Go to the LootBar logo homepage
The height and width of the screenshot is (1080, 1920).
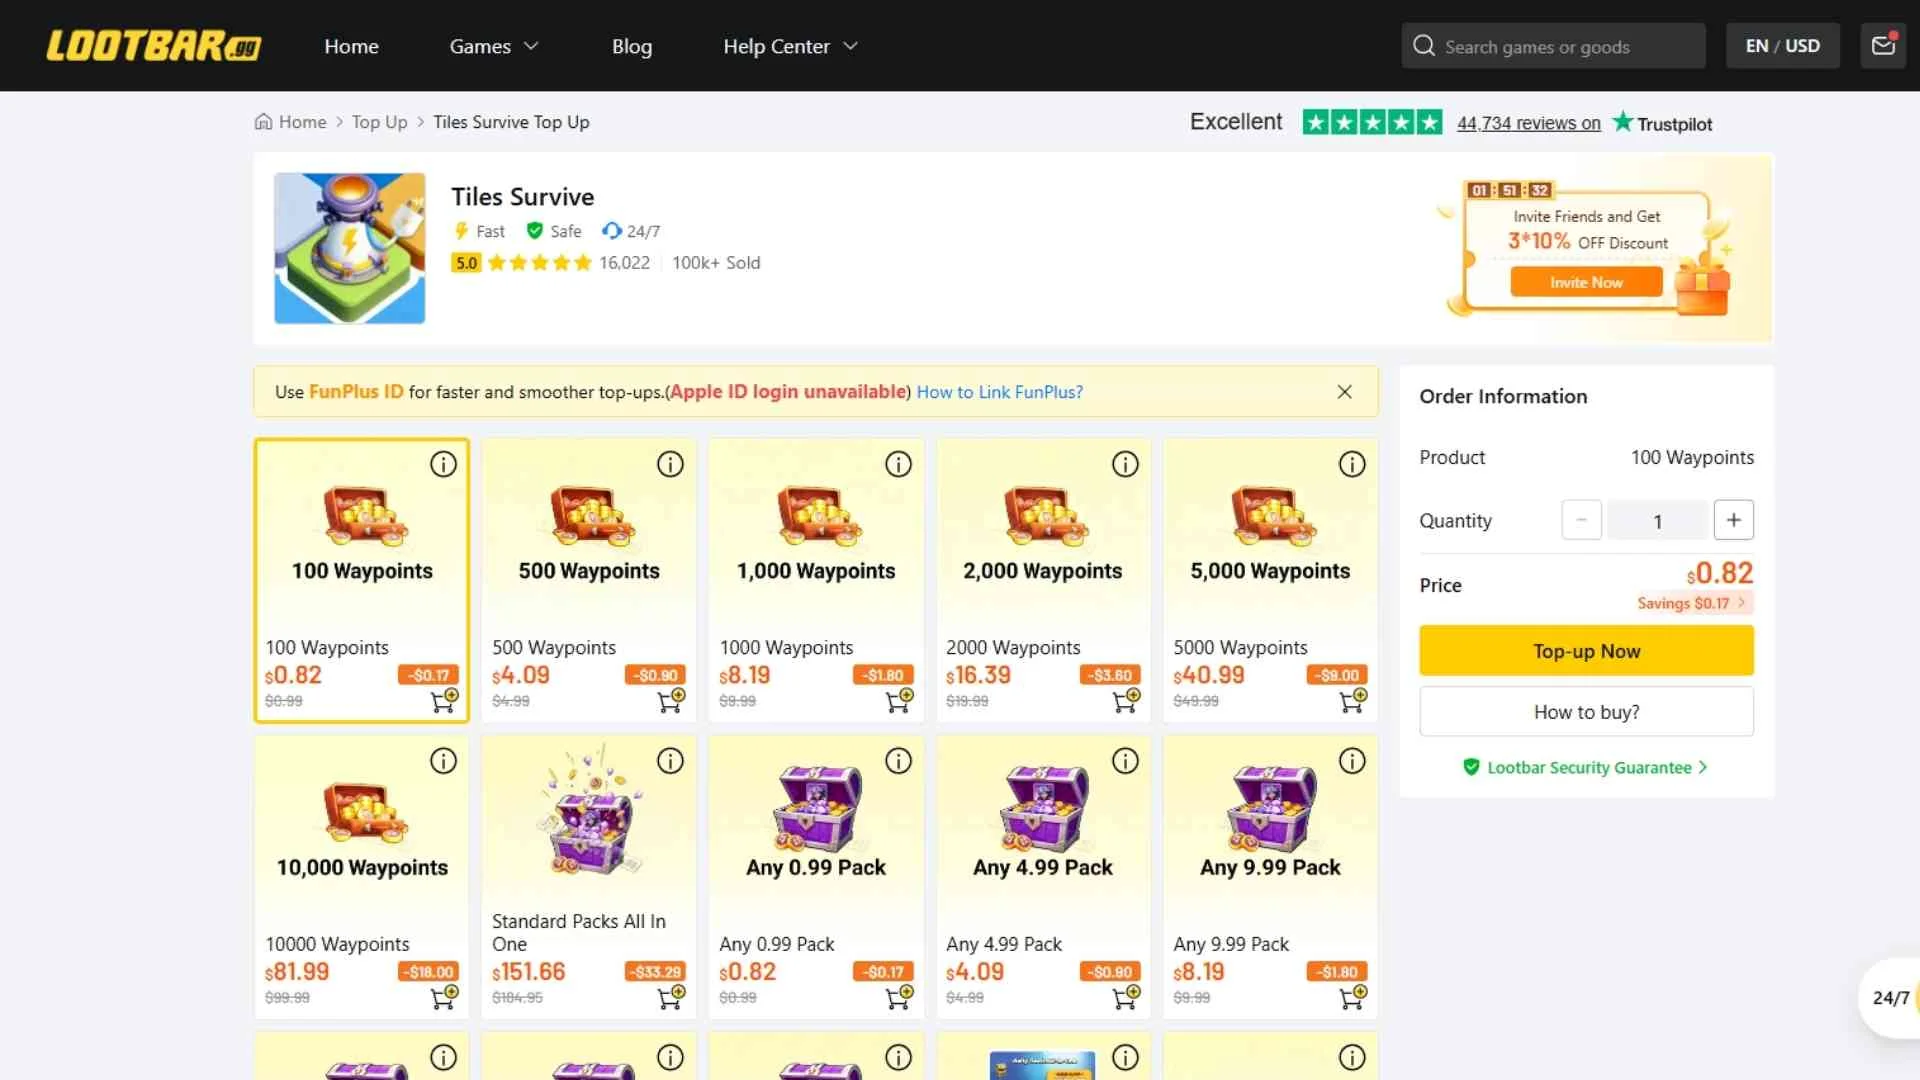154,46
